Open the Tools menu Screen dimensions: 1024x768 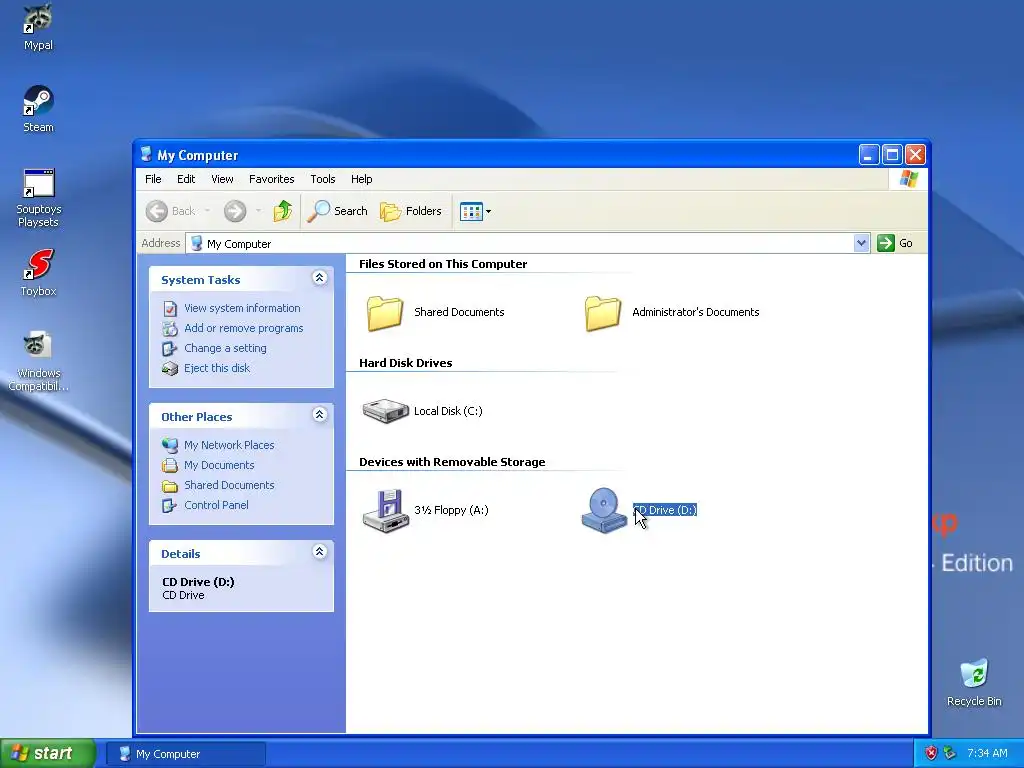(323, 179)
